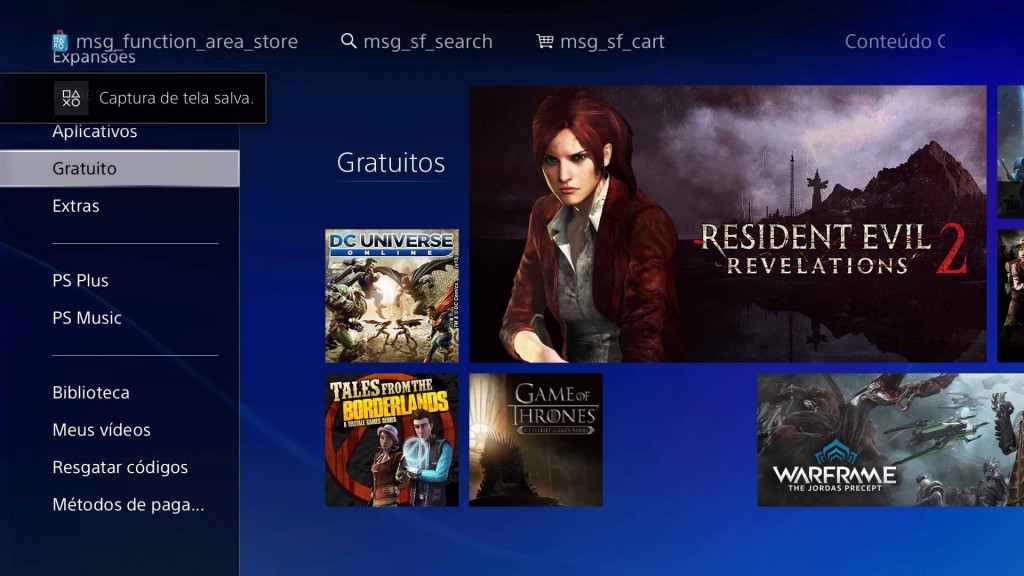Viewport: 1024px width, 576px height.
Task: Open the PS Plus section
Action: [80, 281]
